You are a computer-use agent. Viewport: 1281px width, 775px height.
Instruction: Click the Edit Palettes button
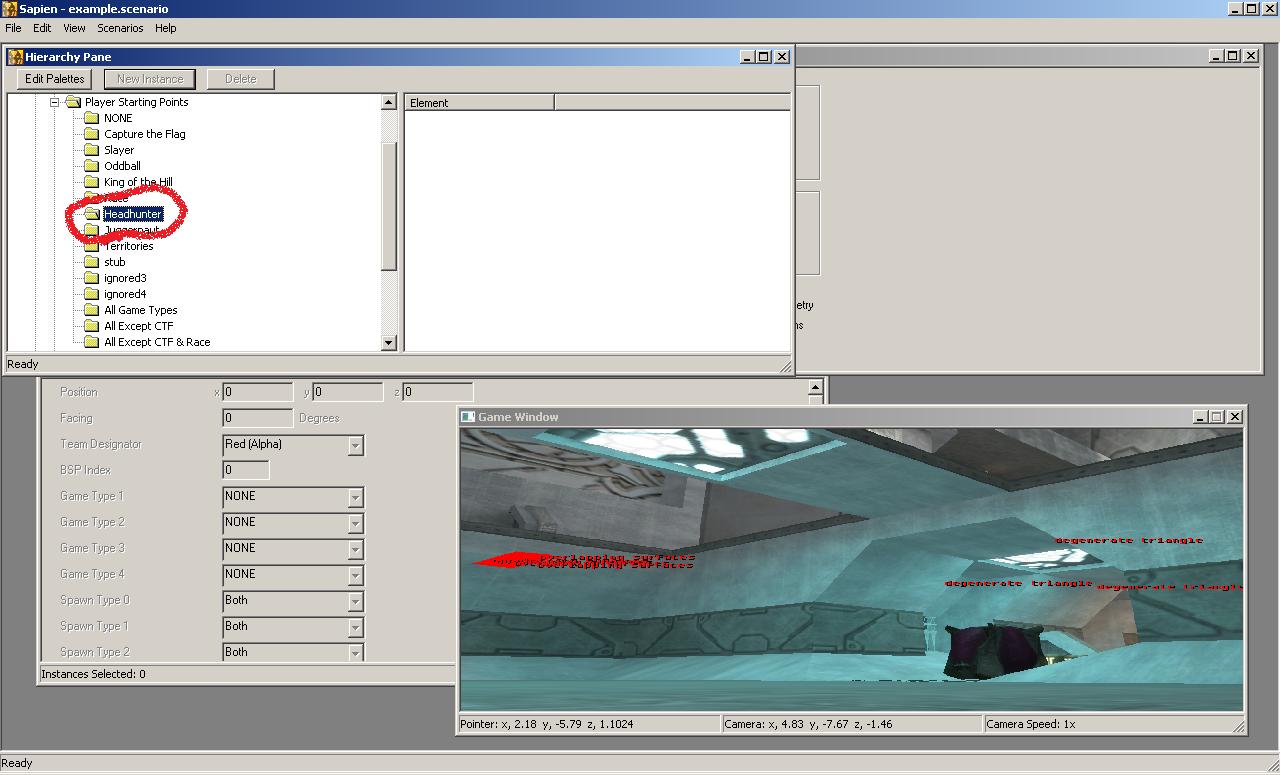55,79
